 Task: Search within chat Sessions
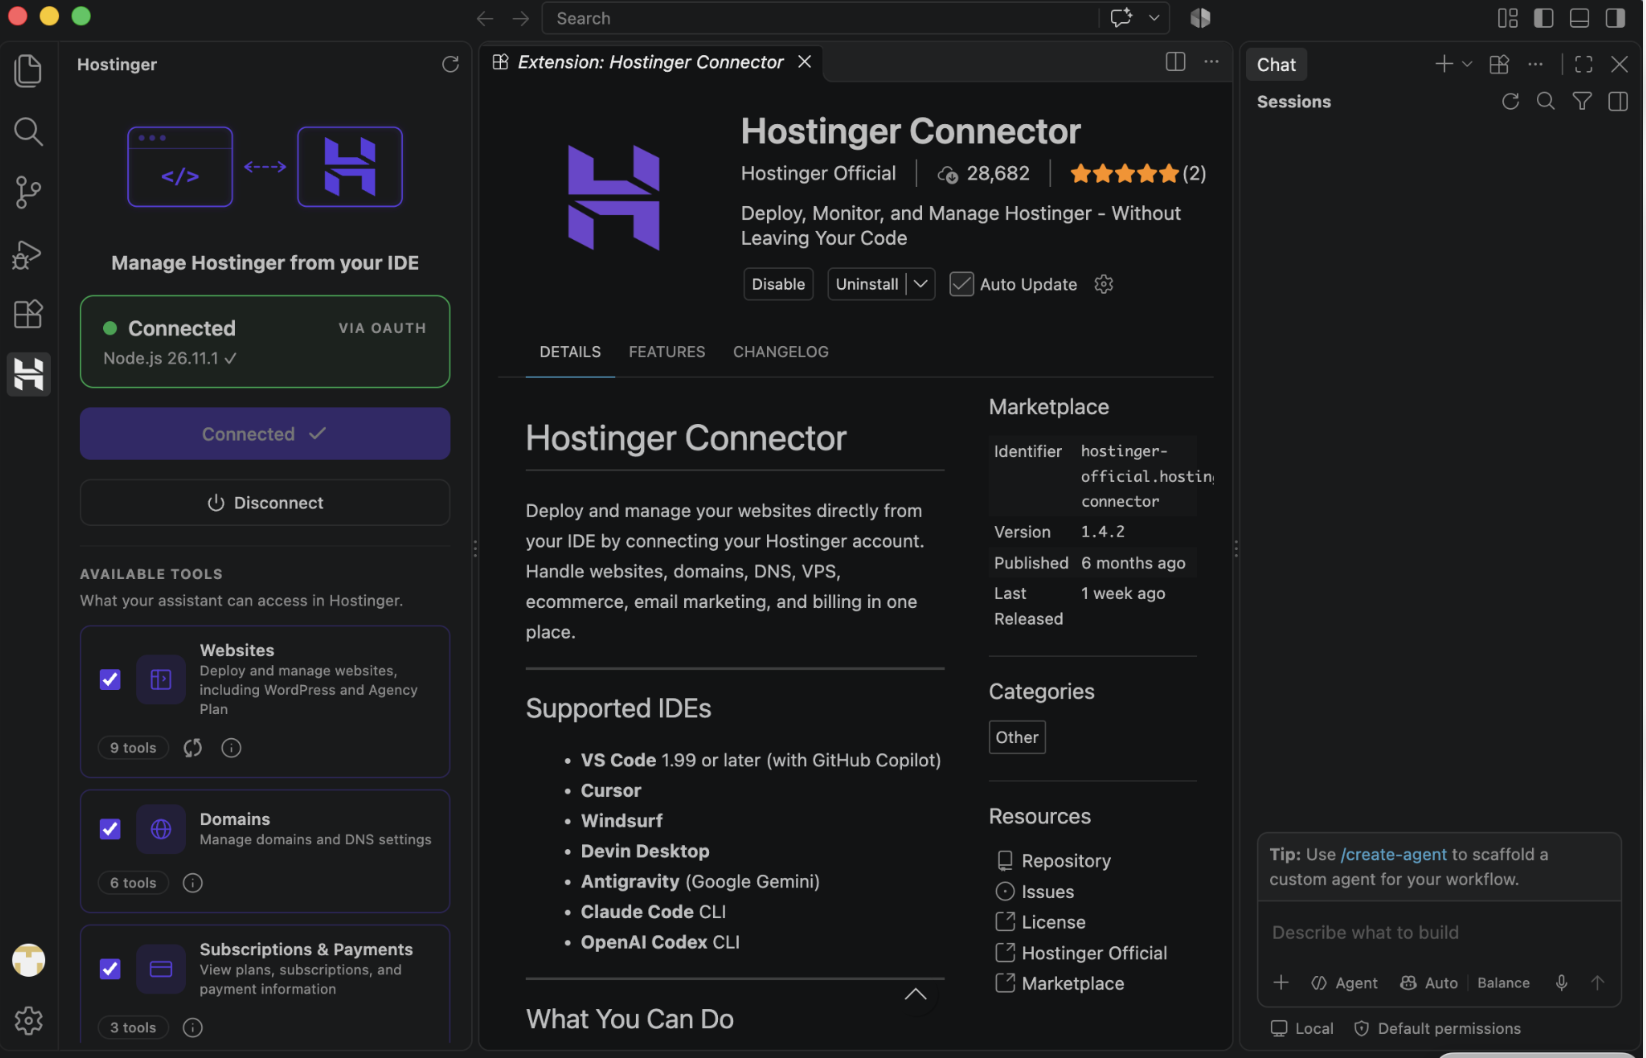pyautogui.click(x=1545, y=101)
